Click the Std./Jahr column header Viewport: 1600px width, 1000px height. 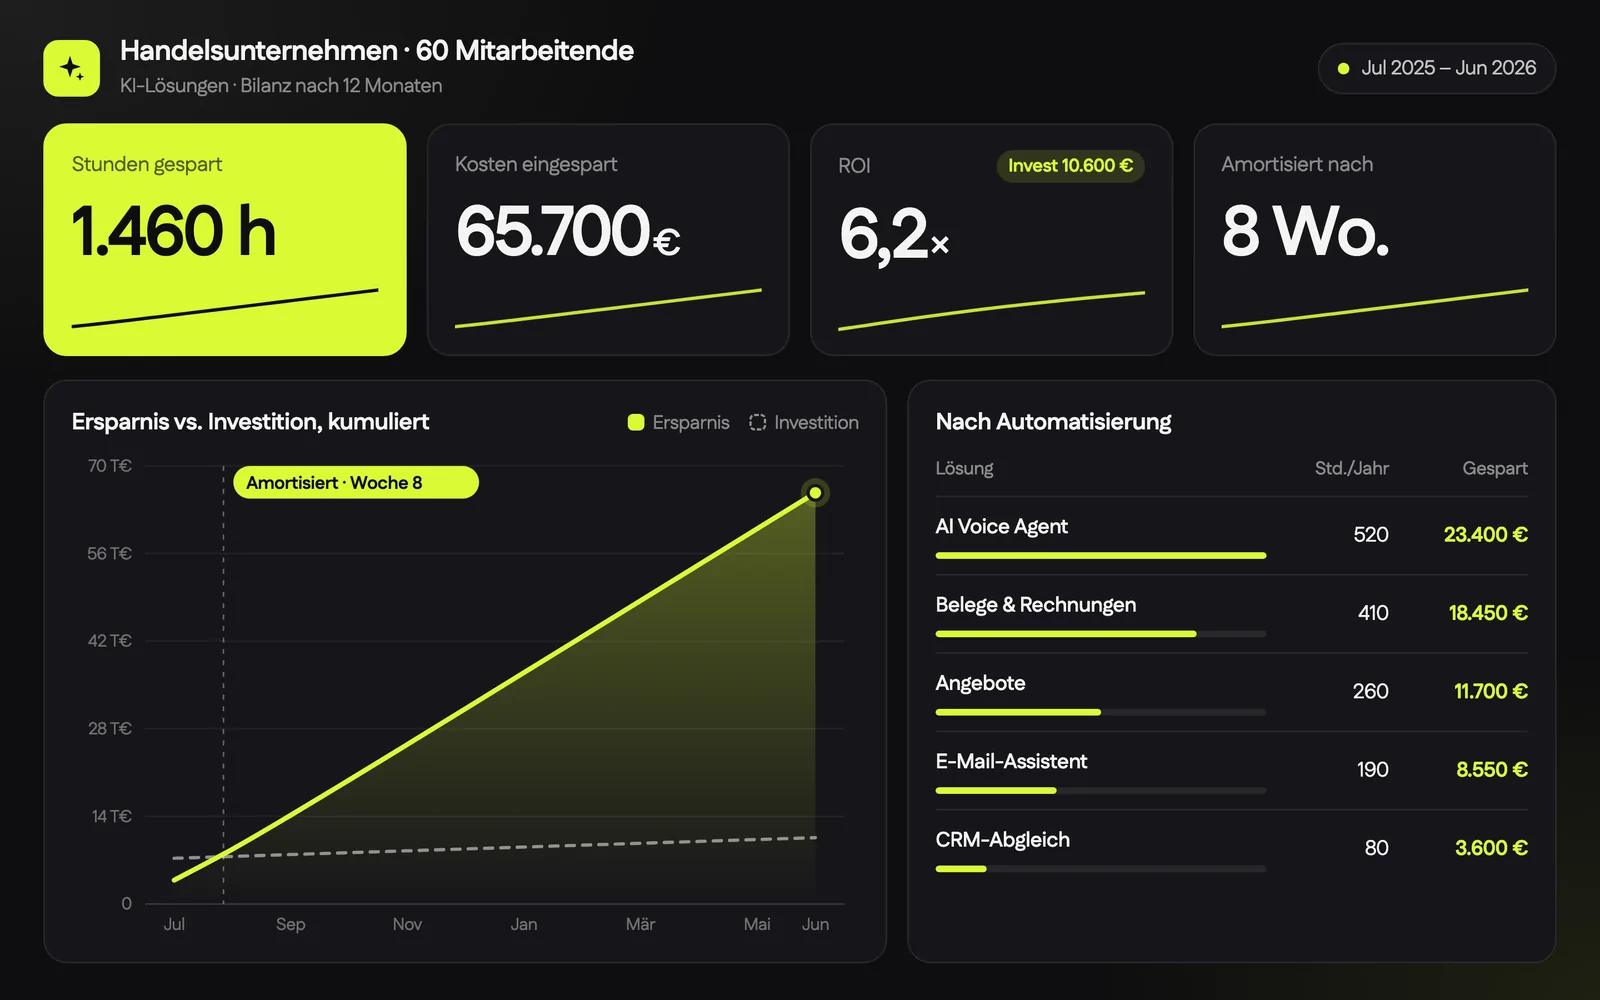point(1352,468)
